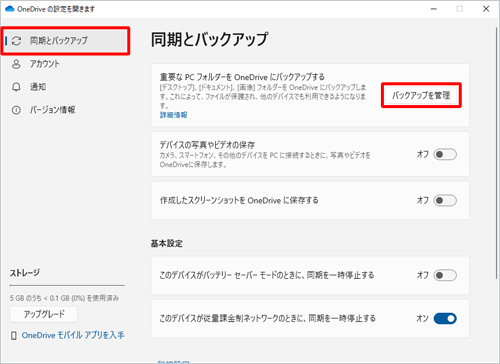
Task: Click the 基本設定 section heading
Action: click(167, 244)
